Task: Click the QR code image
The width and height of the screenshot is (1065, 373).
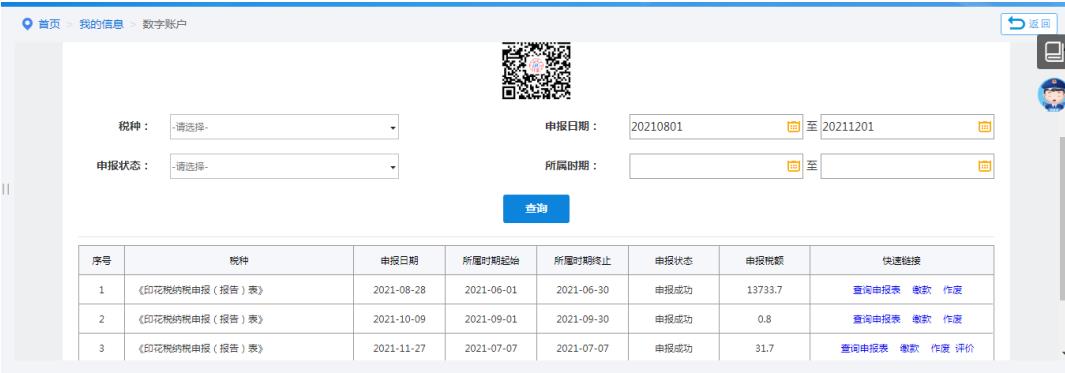Action: [x=536, y=71]
